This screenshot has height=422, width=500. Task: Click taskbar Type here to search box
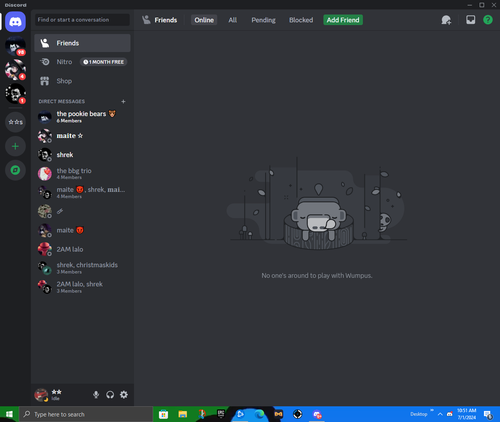tap(86, 414)
